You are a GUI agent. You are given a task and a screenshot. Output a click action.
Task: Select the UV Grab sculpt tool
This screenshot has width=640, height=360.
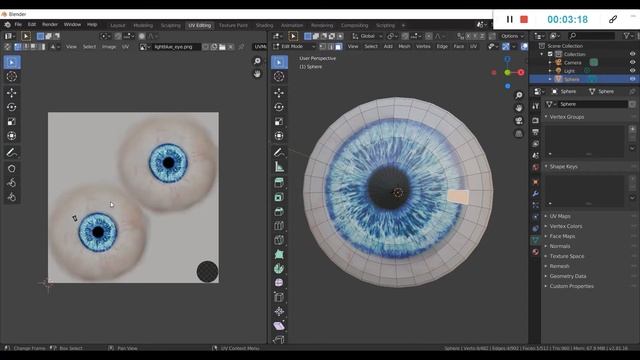click(11, 169)
